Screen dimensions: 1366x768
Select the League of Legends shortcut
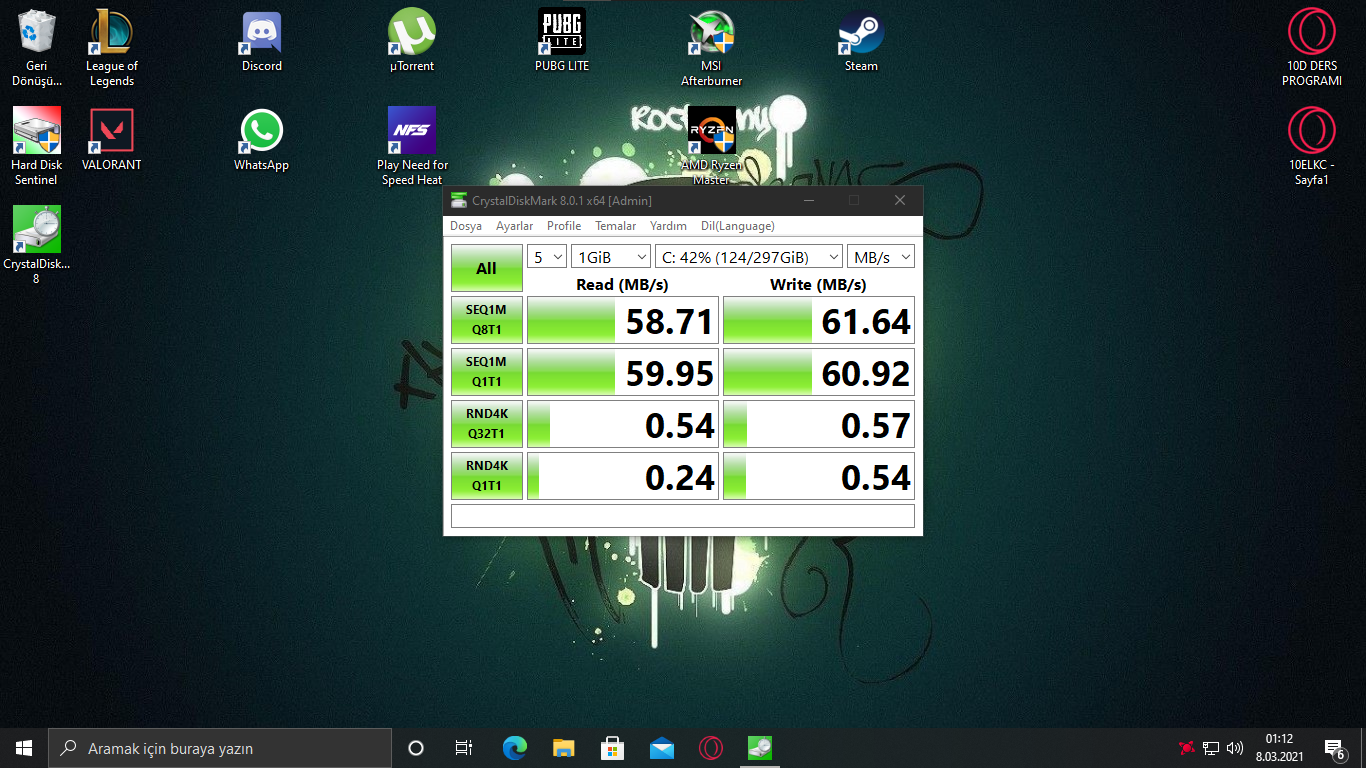pyautogui.click(x=112, y=47)
